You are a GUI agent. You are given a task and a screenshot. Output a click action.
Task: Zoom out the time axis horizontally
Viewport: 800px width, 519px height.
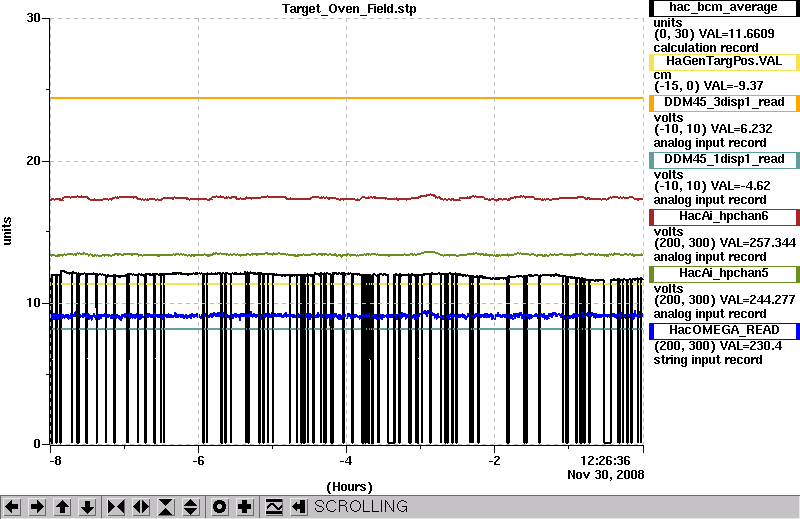click(141, 507)
